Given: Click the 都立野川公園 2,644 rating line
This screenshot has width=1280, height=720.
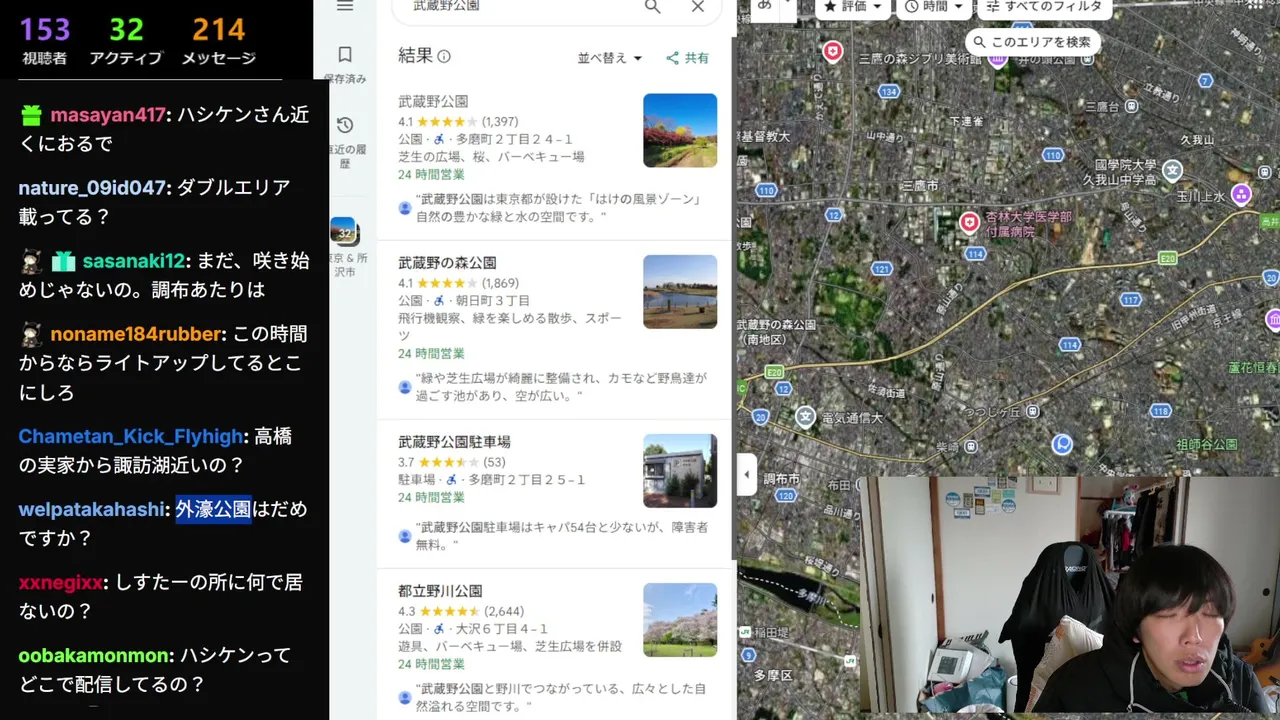Looking at the screenshot, I should 461,611.
